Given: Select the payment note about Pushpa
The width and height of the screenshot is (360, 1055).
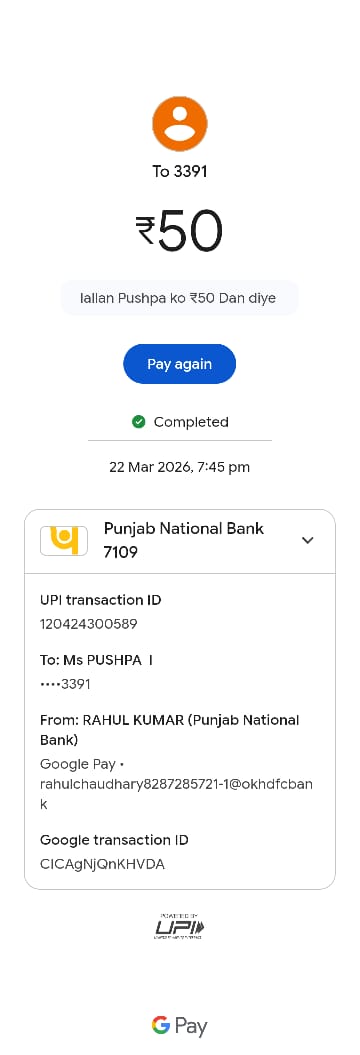Looking at the screenshot, I should 180,298.
